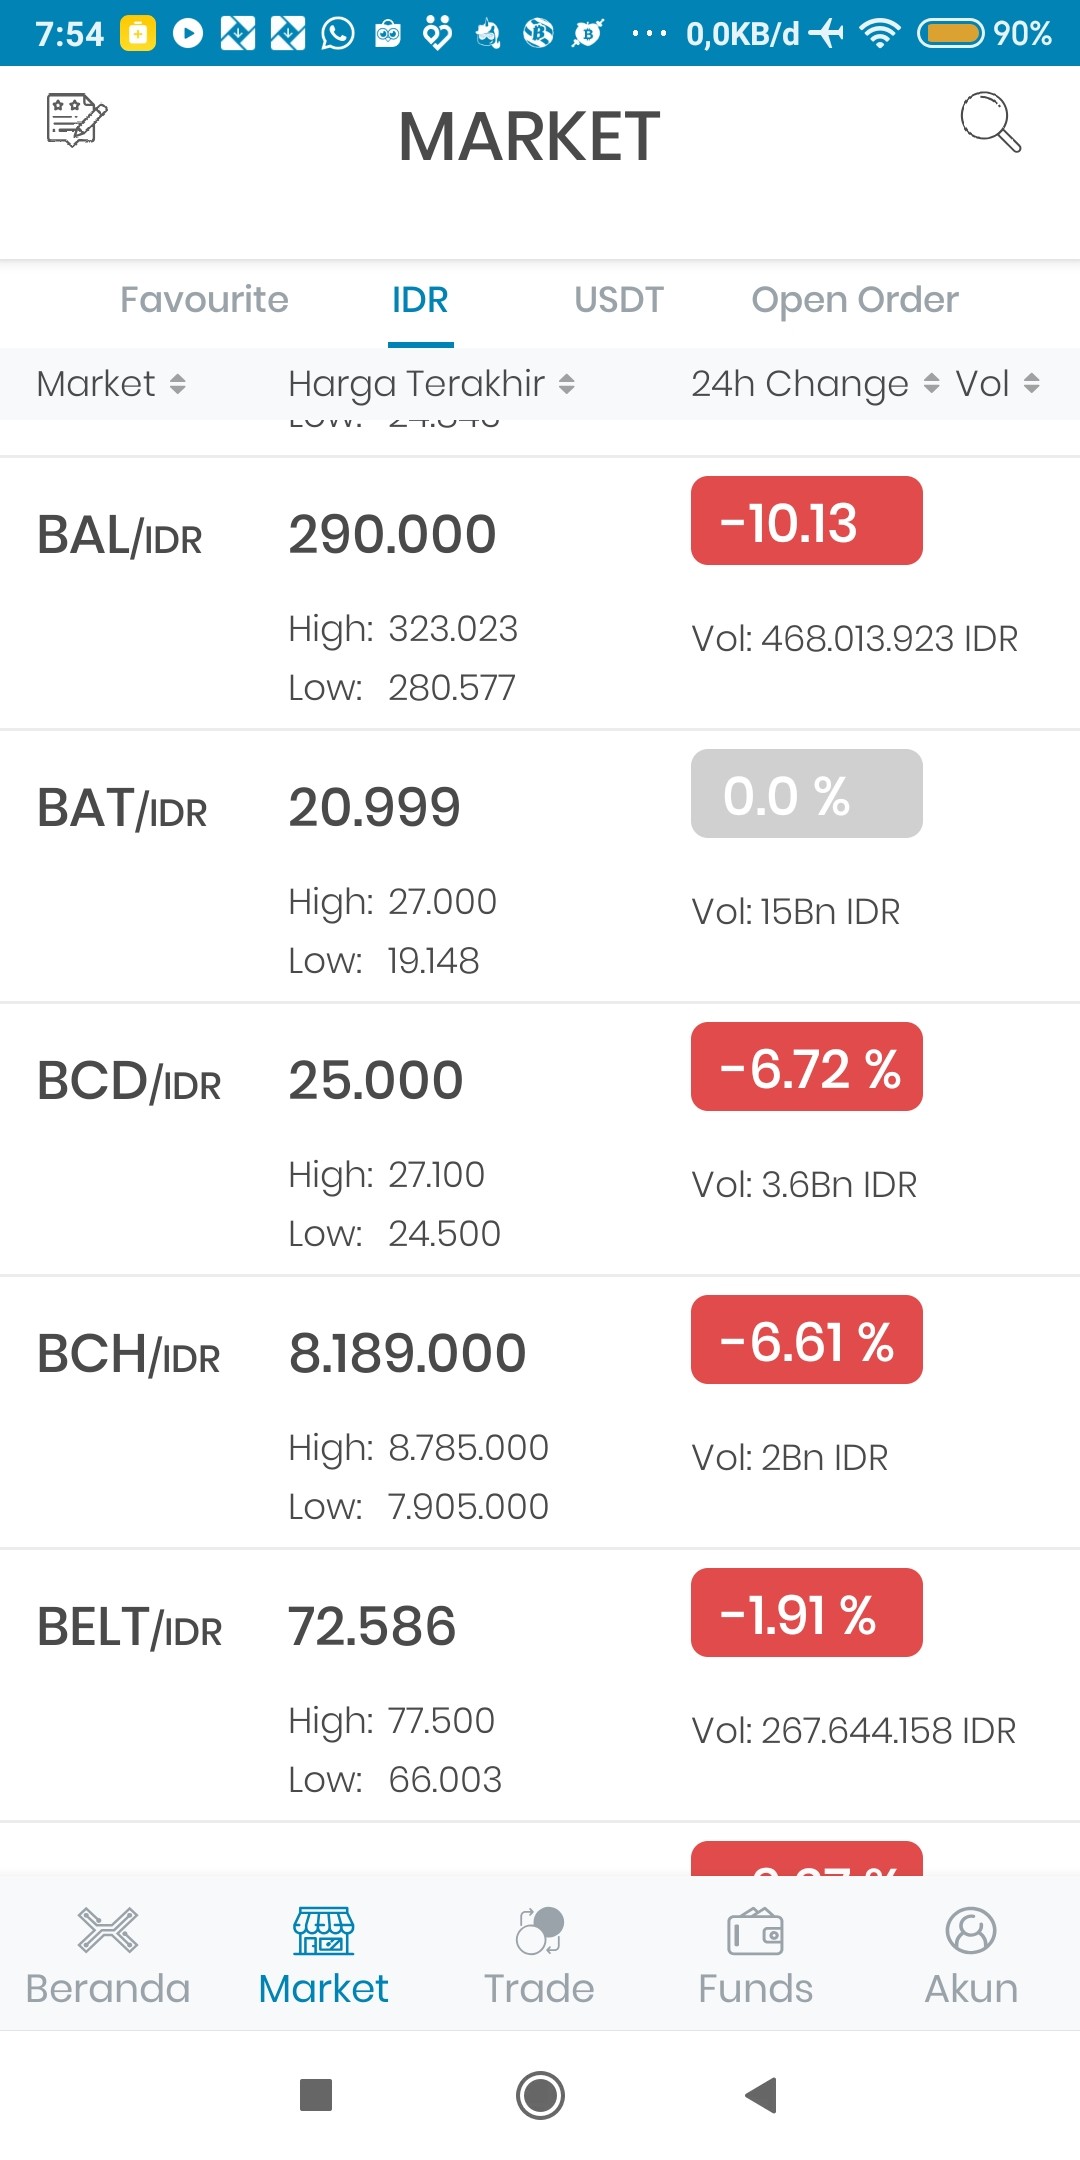Go to Beranda home icon
The image size is (1080, 2160).
coord(108,1930)
